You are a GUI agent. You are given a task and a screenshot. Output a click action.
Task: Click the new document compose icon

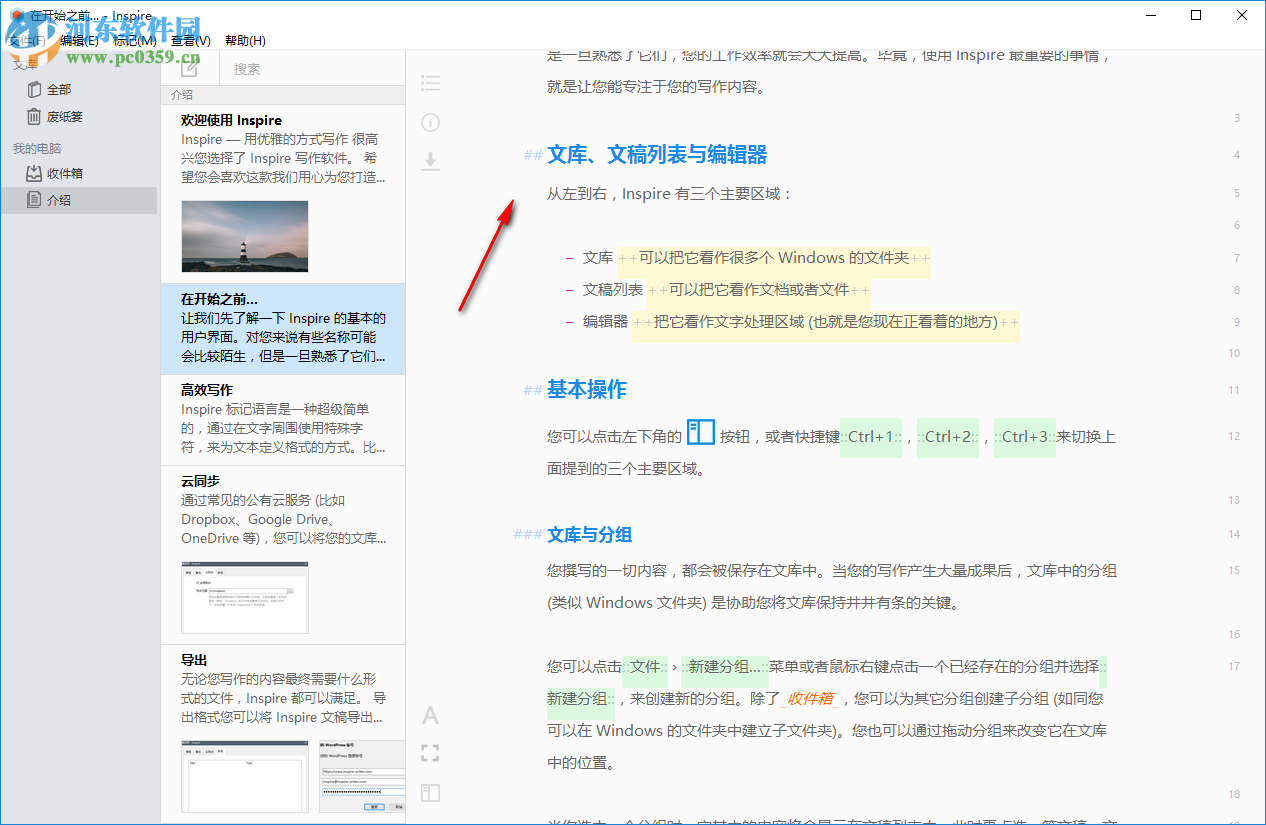coord(189,68)
